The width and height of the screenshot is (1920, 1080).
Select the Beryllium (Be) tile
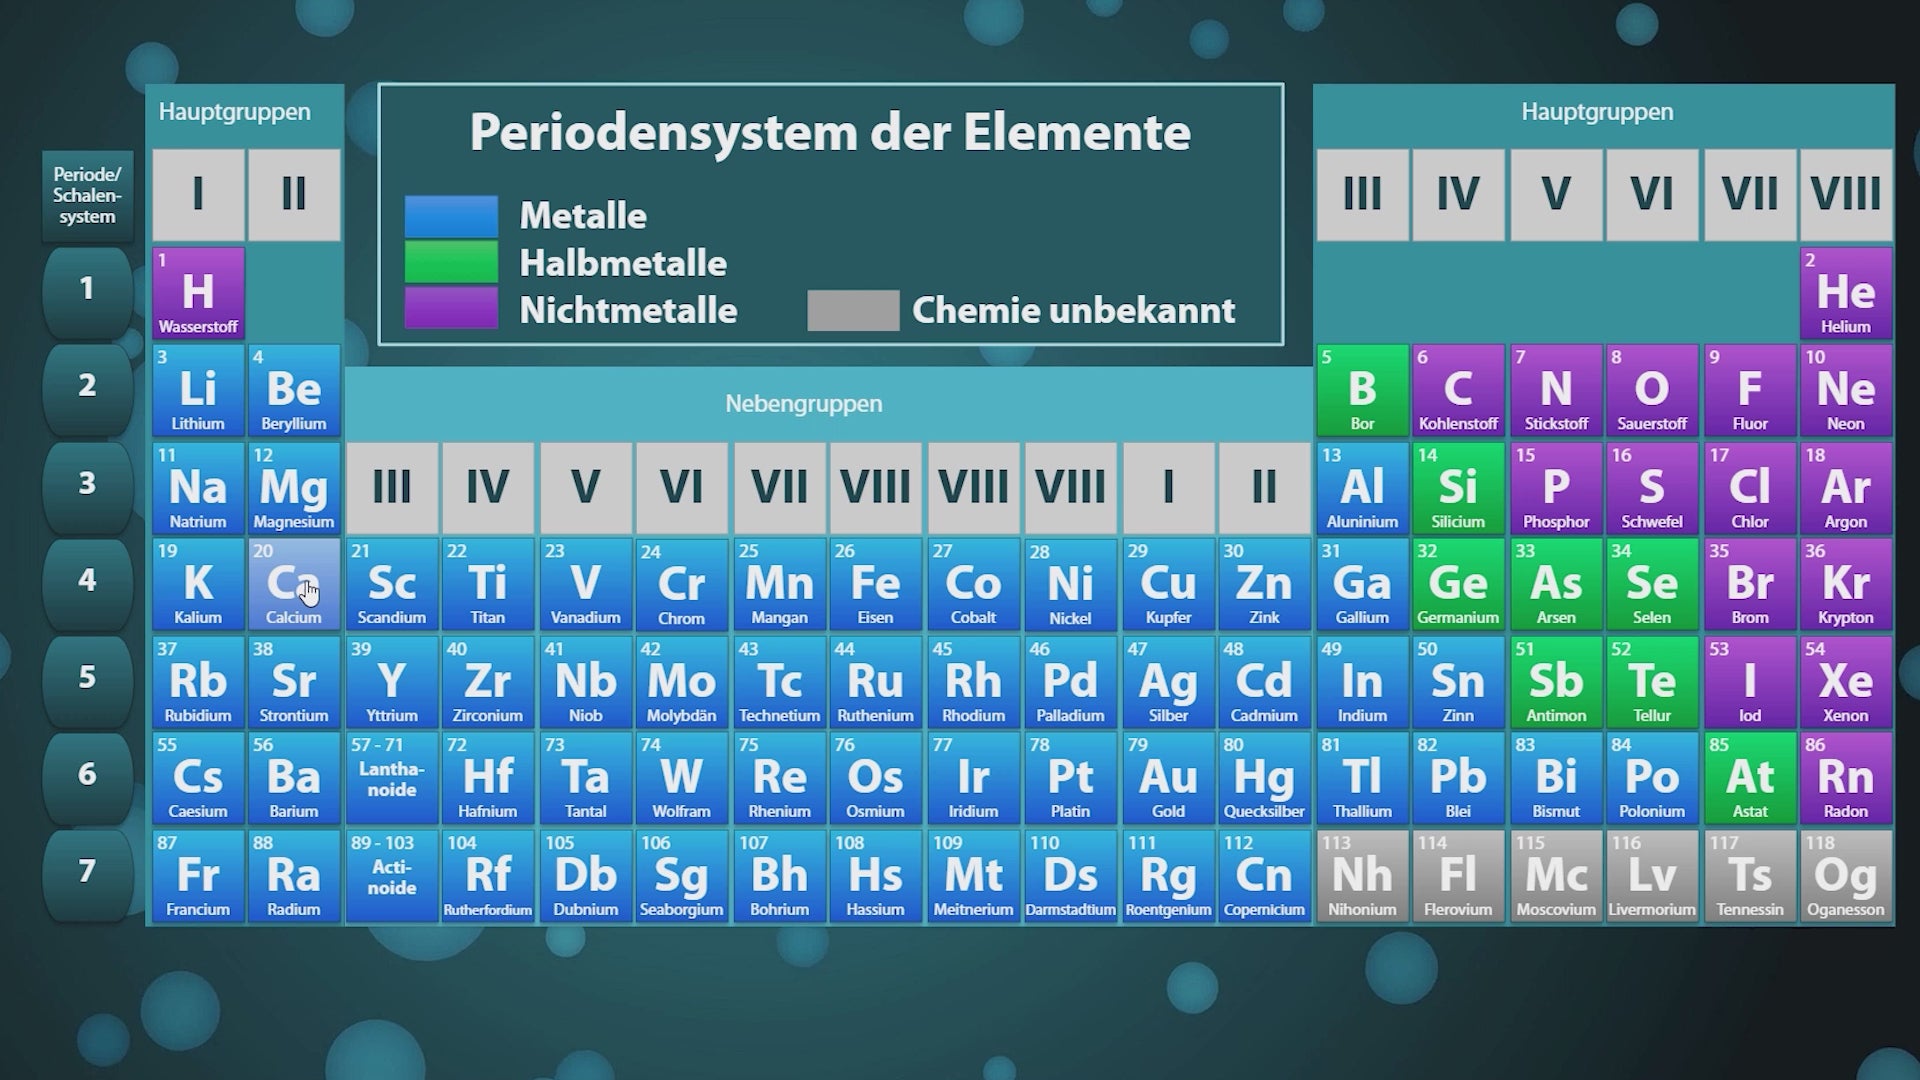(294, 390)
